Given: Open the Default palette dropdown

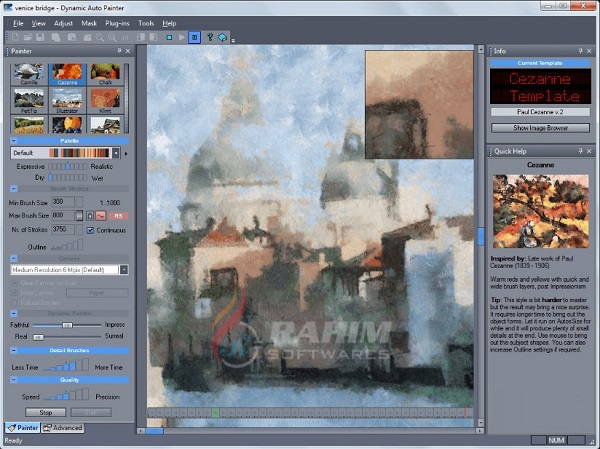Looking at the screenshot, I should point(116,153).
